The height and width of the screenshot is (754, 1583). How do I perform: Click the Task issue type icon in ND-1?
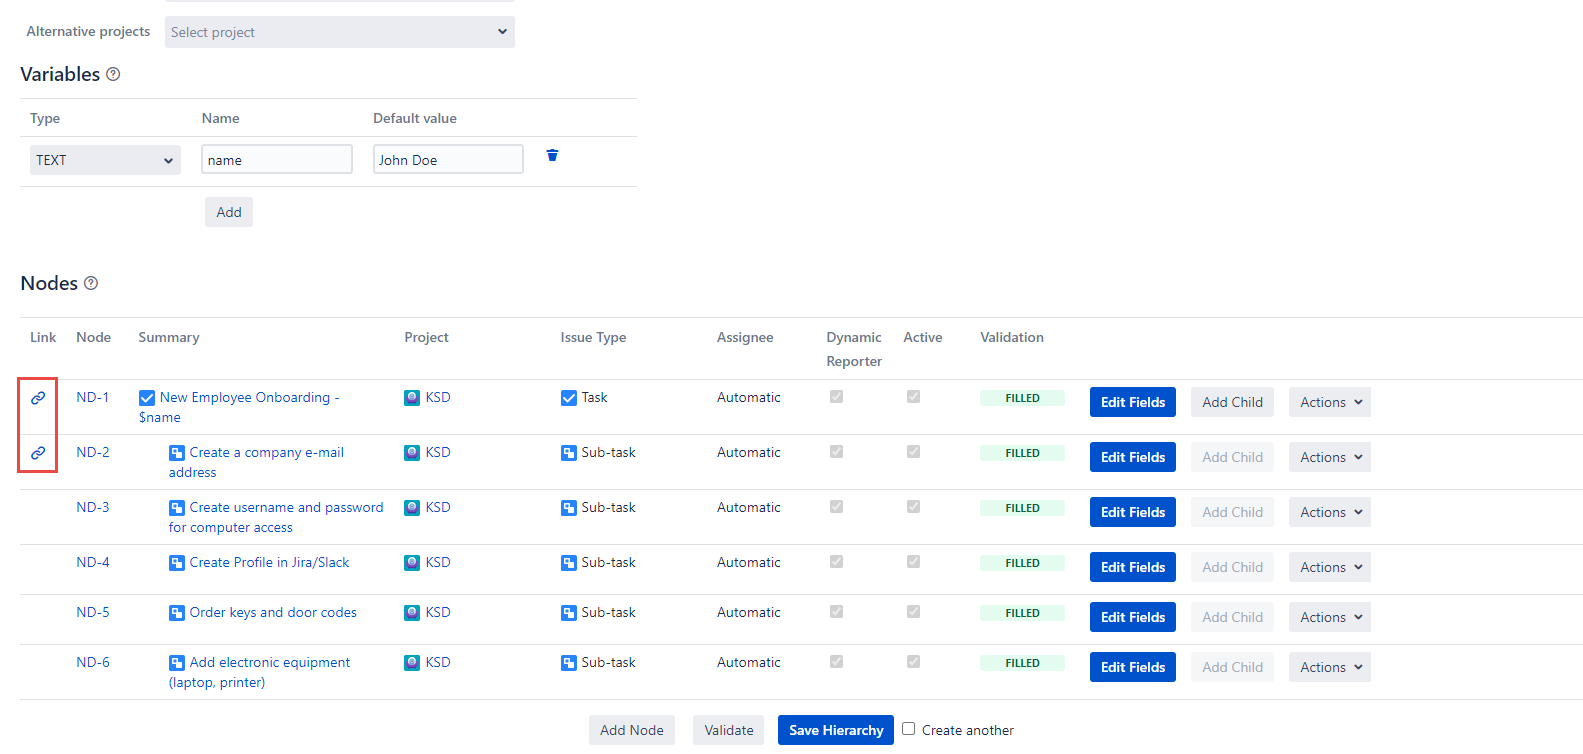pos(569,398)
